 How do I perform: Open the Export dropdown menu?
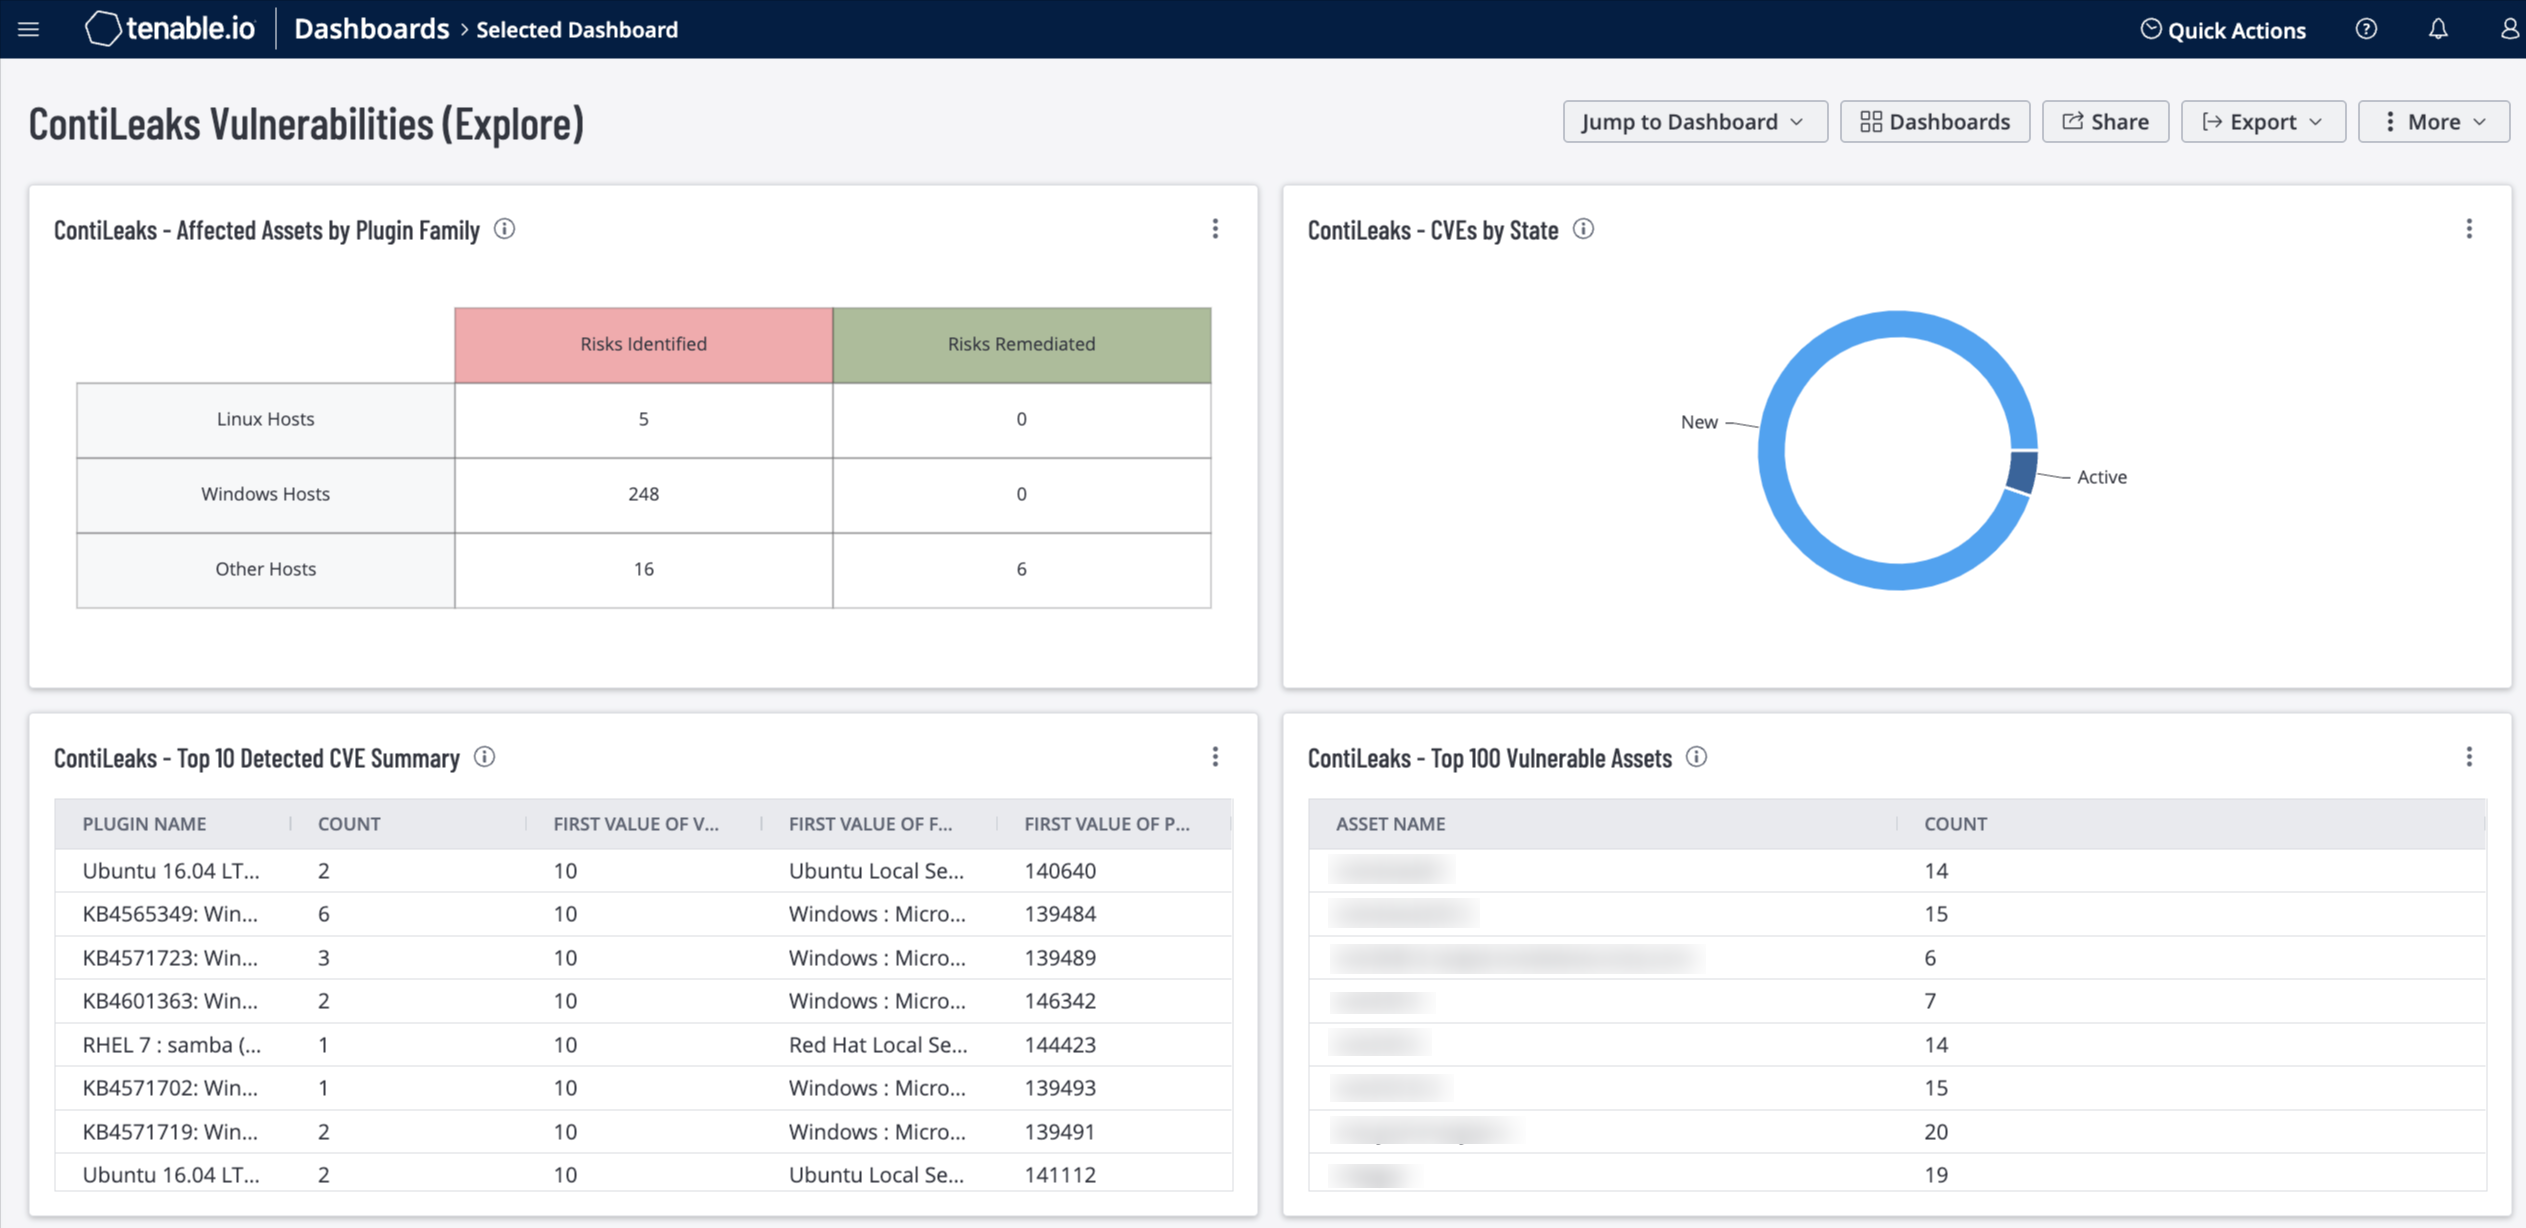click(2263, 122)
